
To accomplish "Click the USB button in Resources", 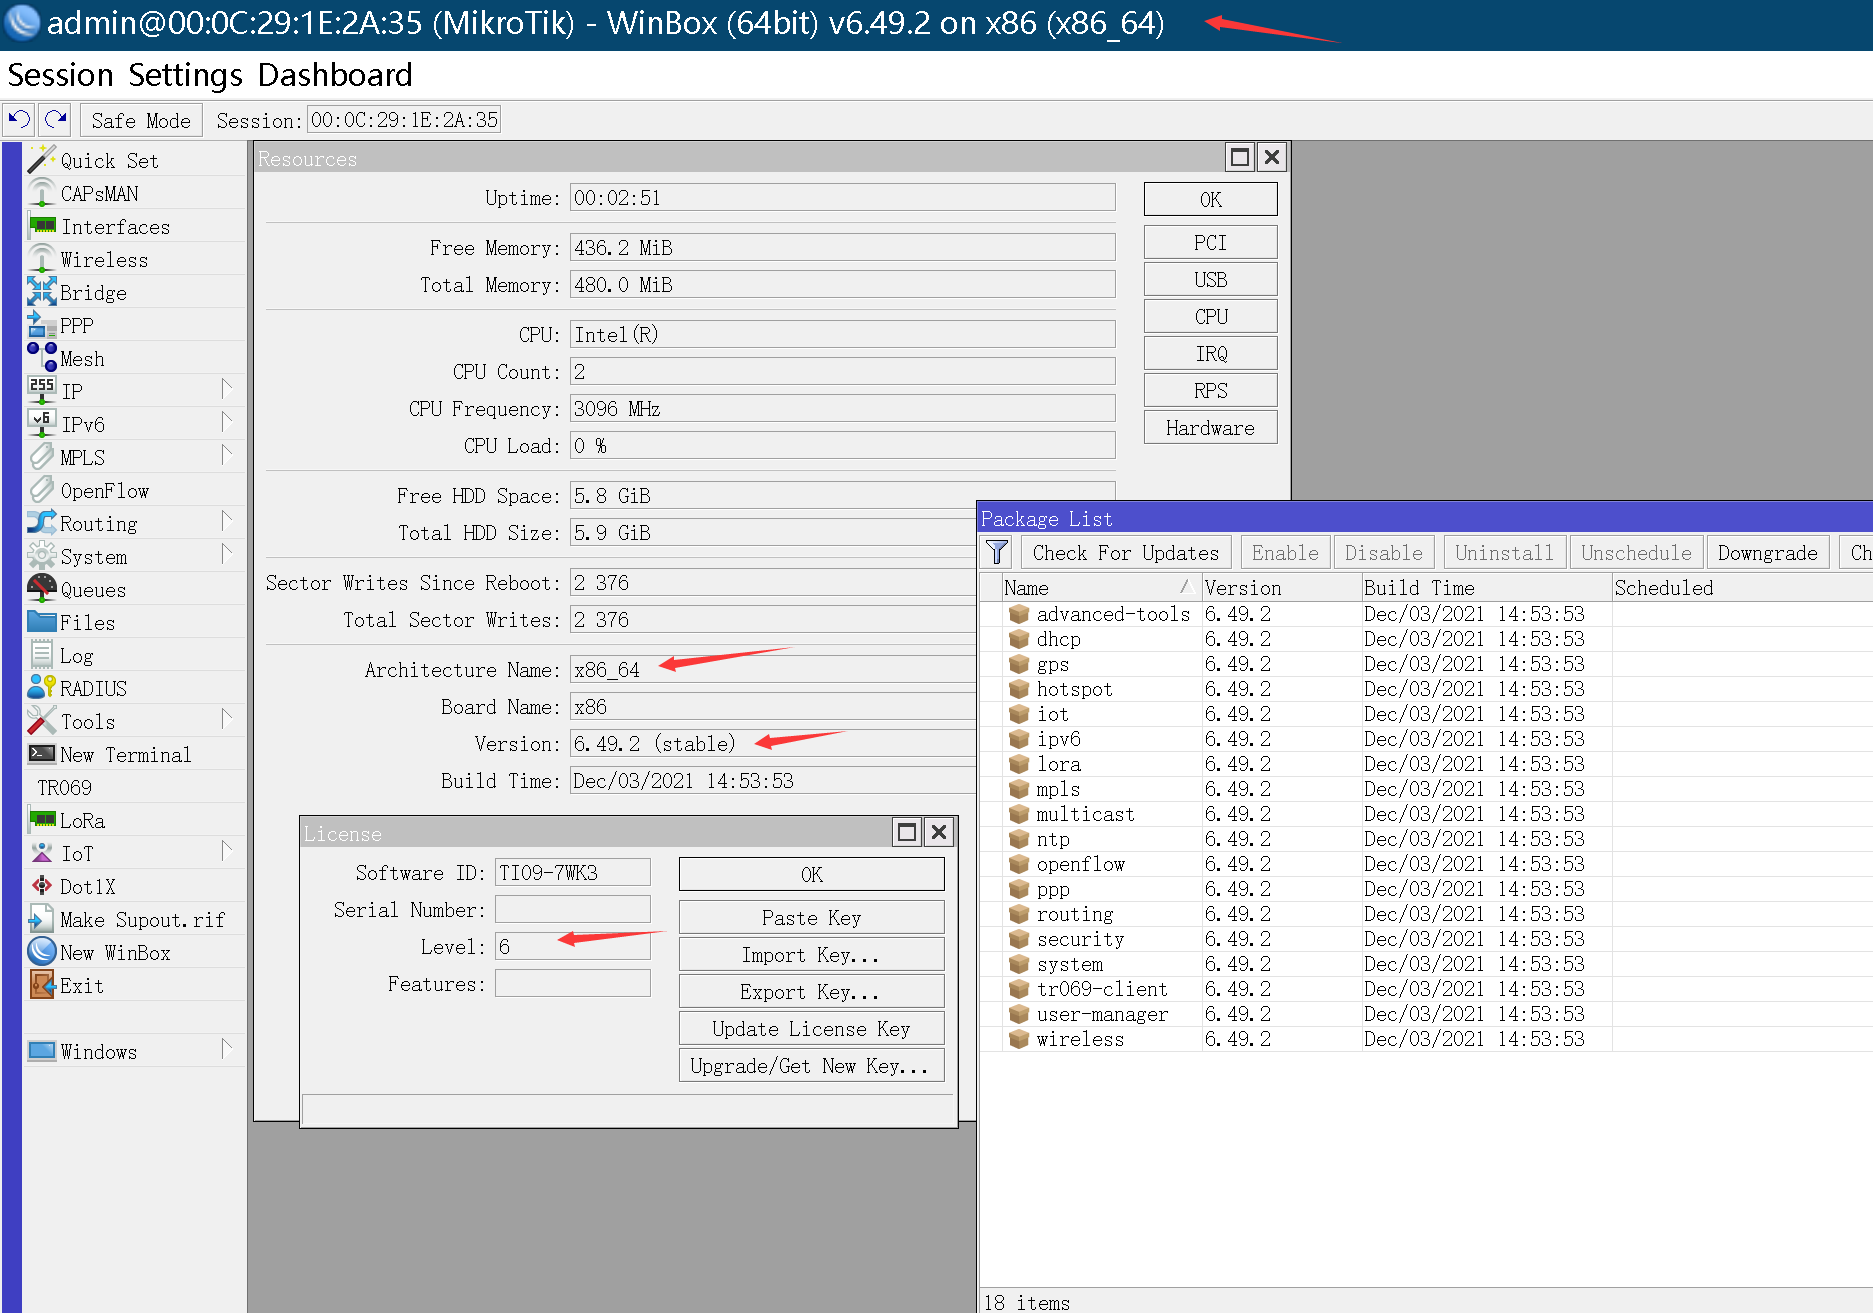I will point(1210,279).
